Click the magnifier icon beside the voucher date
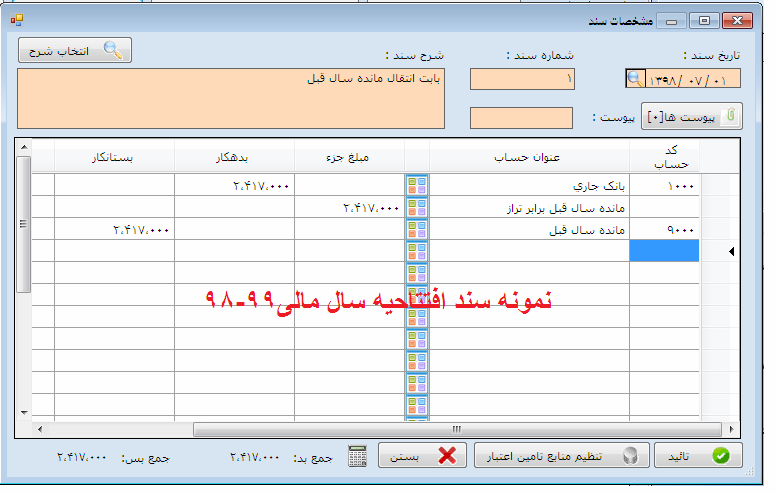 (x=636, y=79)
